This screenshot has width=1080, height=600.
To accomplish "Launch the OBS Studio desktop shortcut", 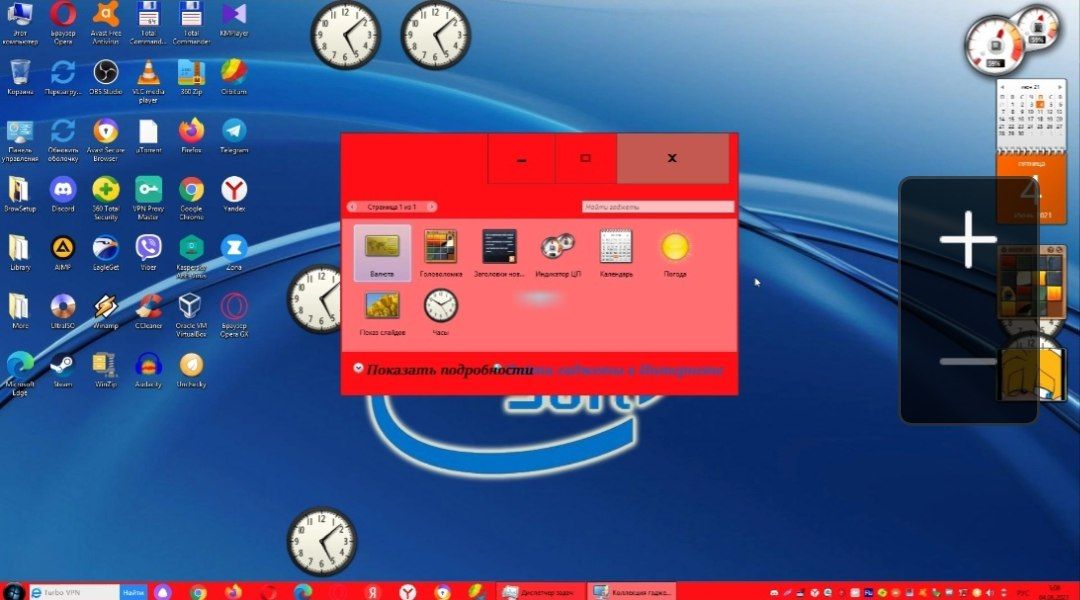I will 105,77.
